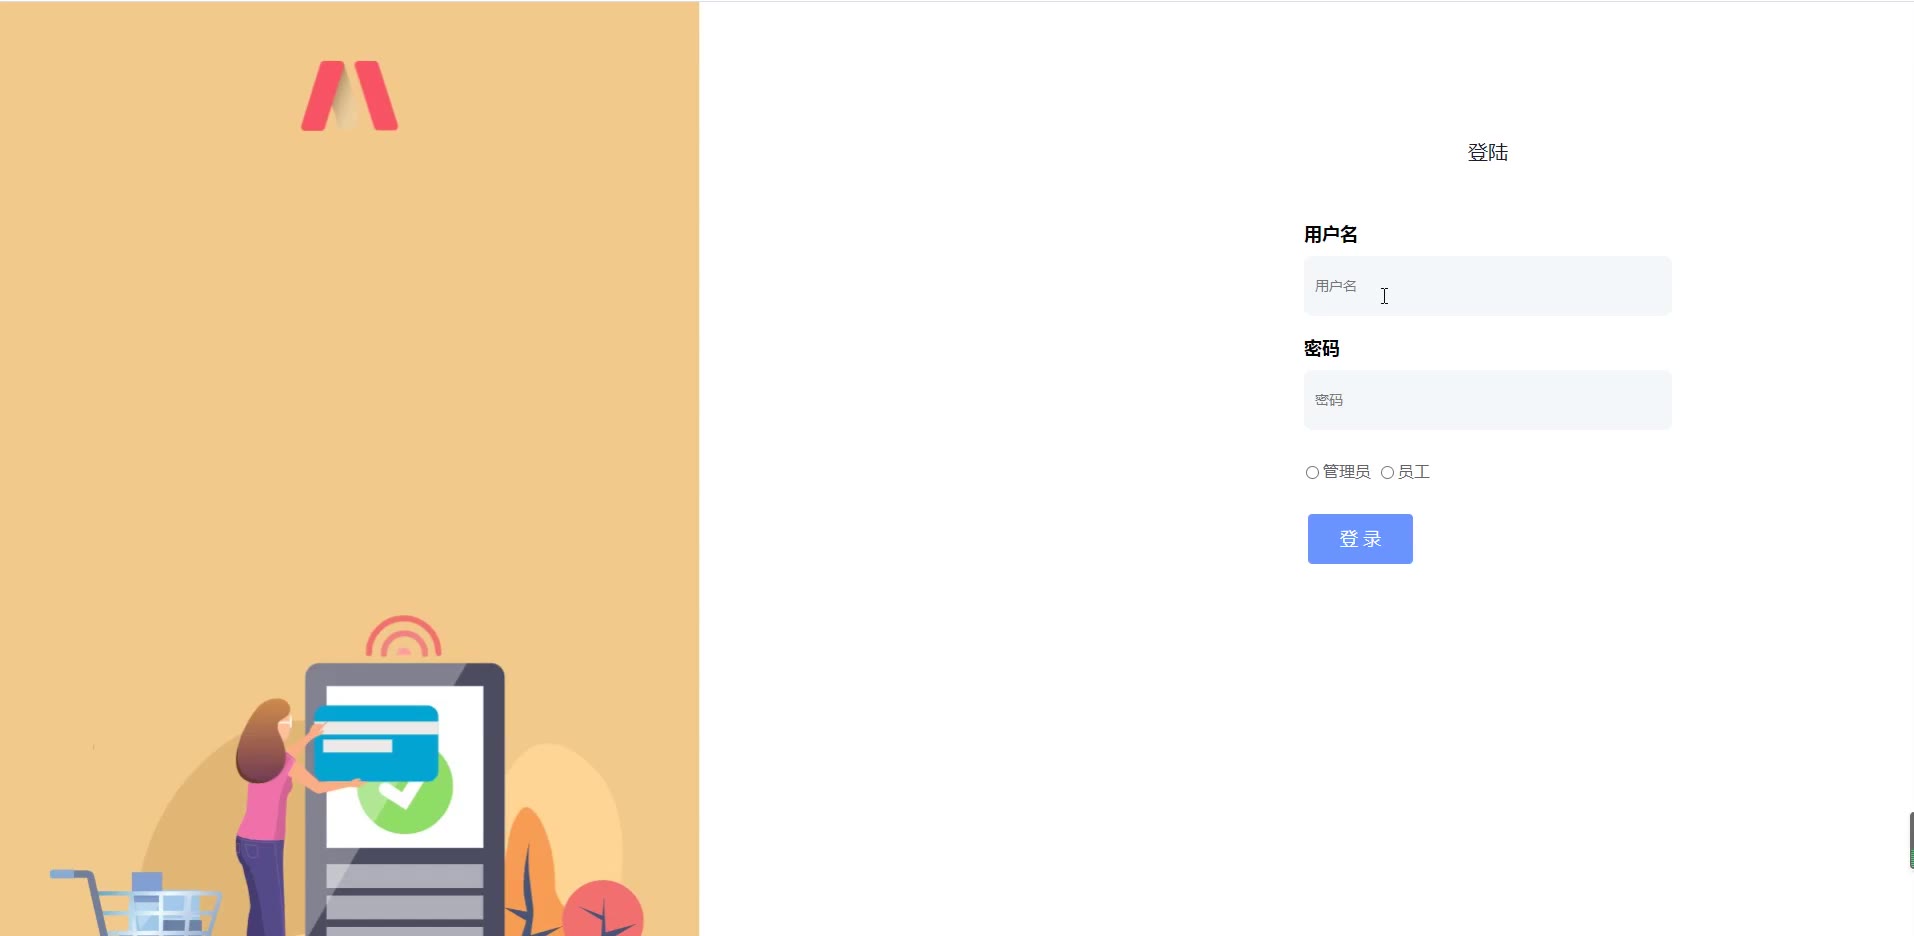This screenshot has width=1914, height=936.
Task: Click the dark handle at right window edge
Action: pyautogui.click(x=1911, y=840)
